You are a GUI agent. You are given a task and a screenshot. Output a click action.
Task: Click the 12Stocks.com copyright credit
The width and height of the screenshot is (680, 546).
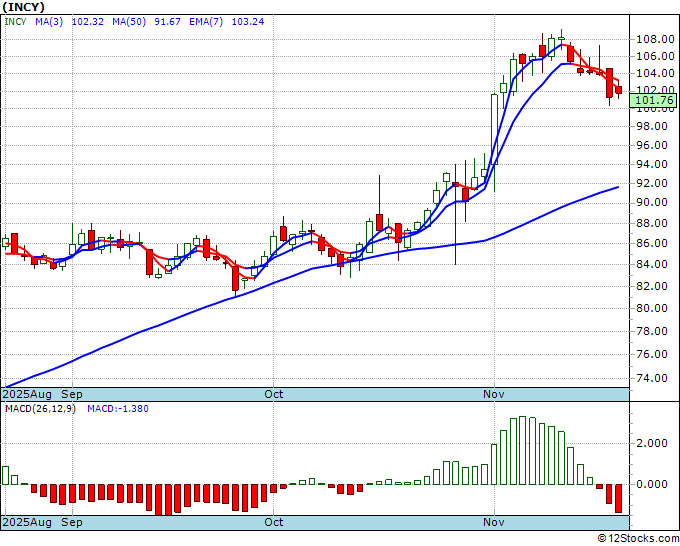coord(638,538)
